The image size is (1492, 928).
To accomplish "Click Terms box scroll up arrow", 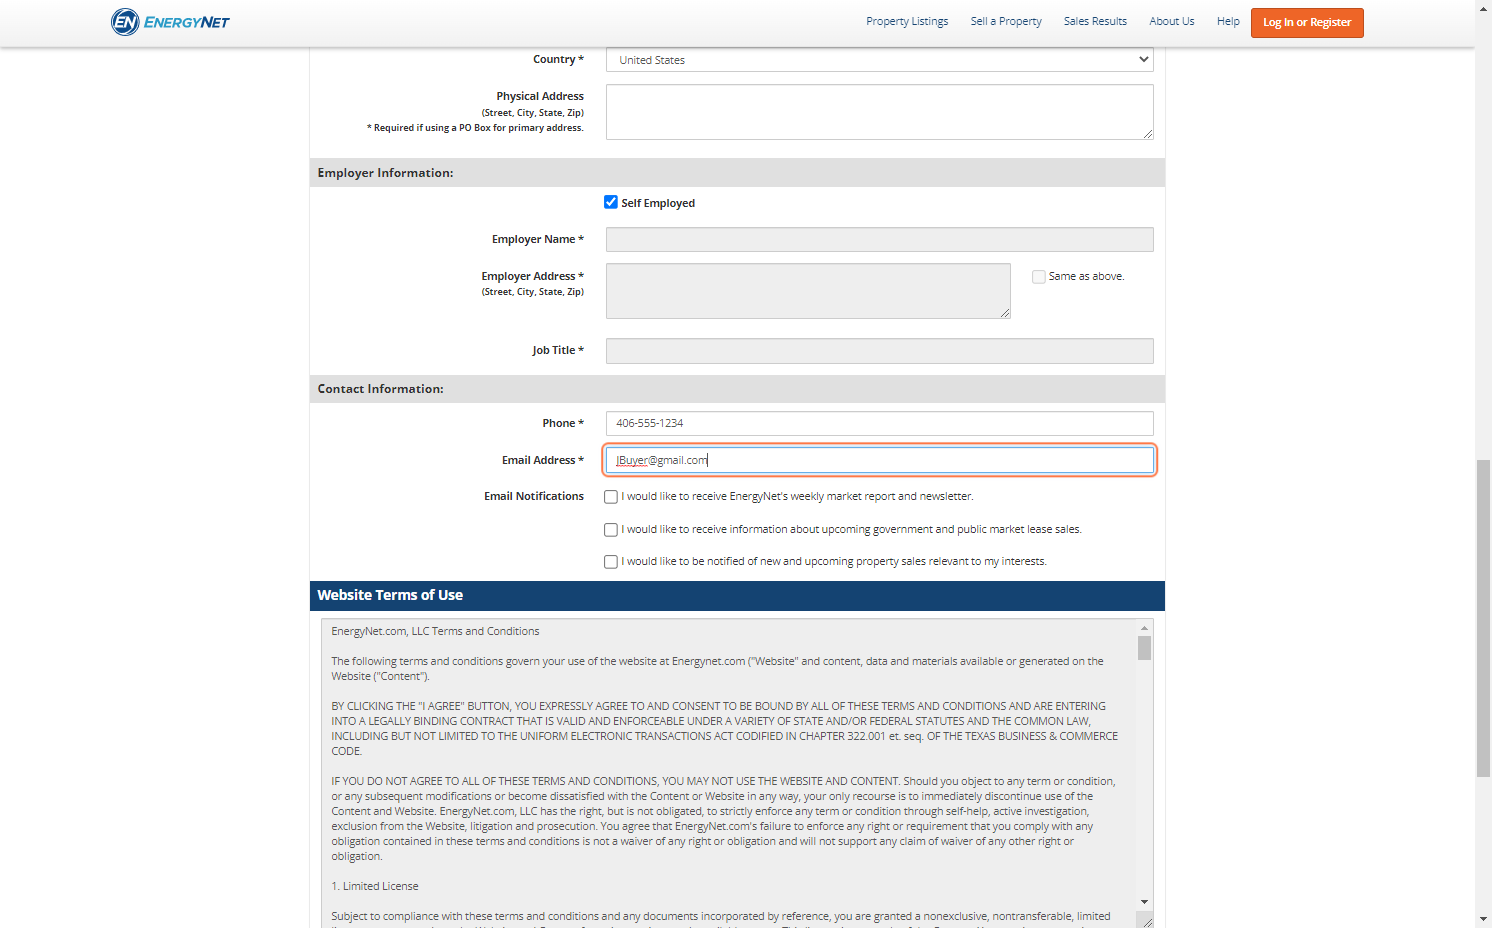I will coord(1144,628).
